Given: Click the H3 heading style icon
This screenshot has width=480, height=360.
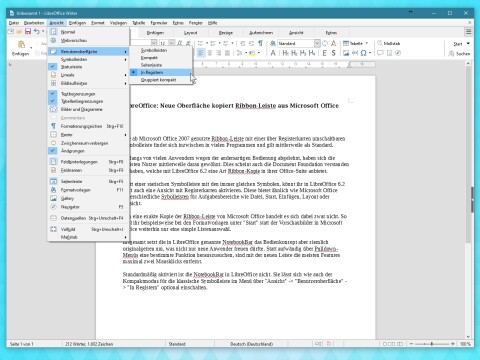Looking at the screenshot, I should click(x=303, y=53).
